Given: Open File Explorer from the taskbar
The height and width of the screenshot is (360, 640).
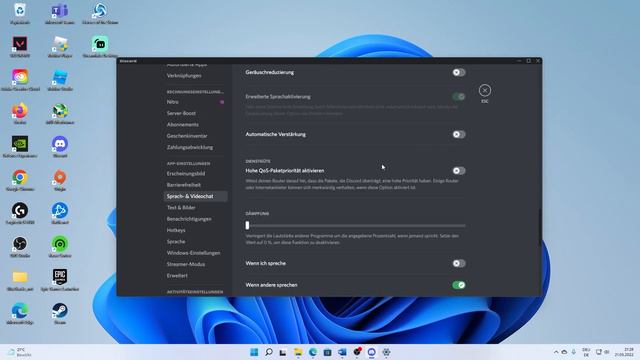Looking at the screenshot, I should (298, 352).
